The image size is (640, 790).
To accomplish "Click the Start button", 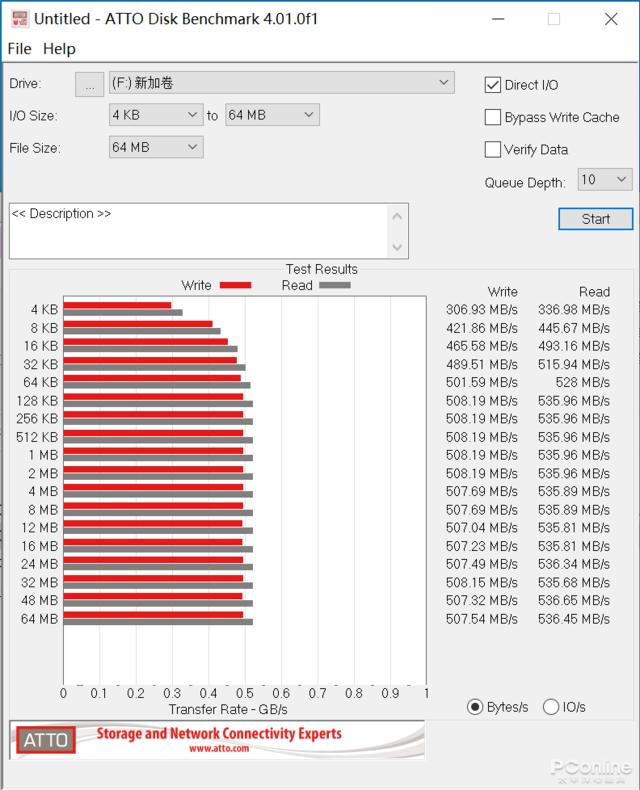I will point(596,219).
